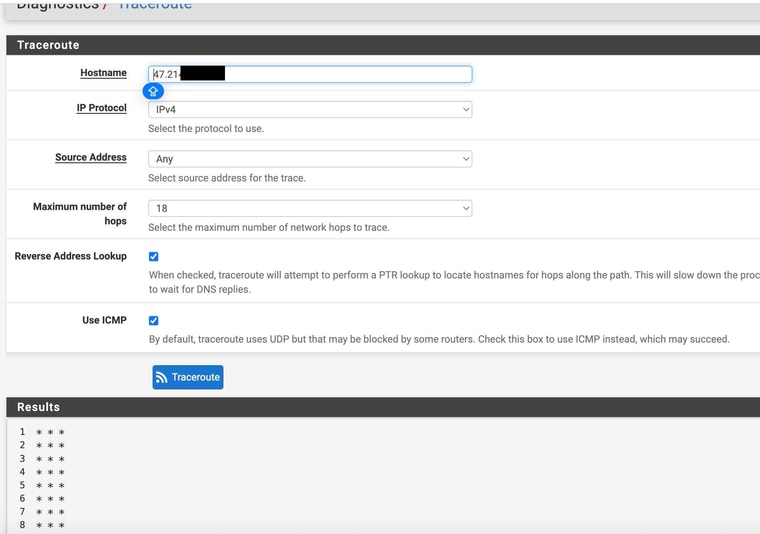The image size is (760, 534).
Task: Toggle the Use ICMP checkbox
Action: coord(154,320)
